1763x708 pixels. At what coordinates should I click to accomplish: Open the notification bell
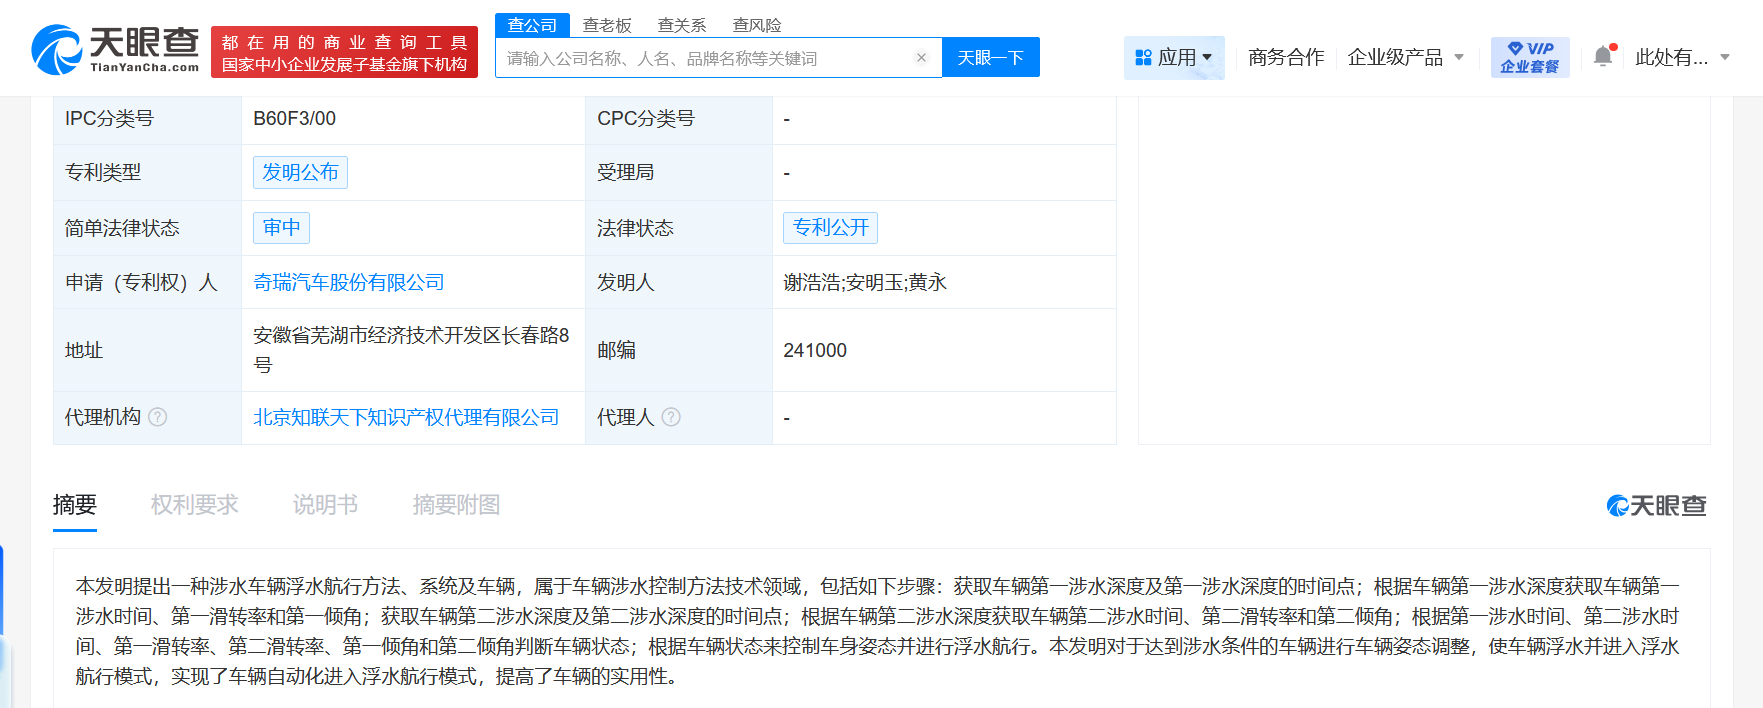[1604, 57]
